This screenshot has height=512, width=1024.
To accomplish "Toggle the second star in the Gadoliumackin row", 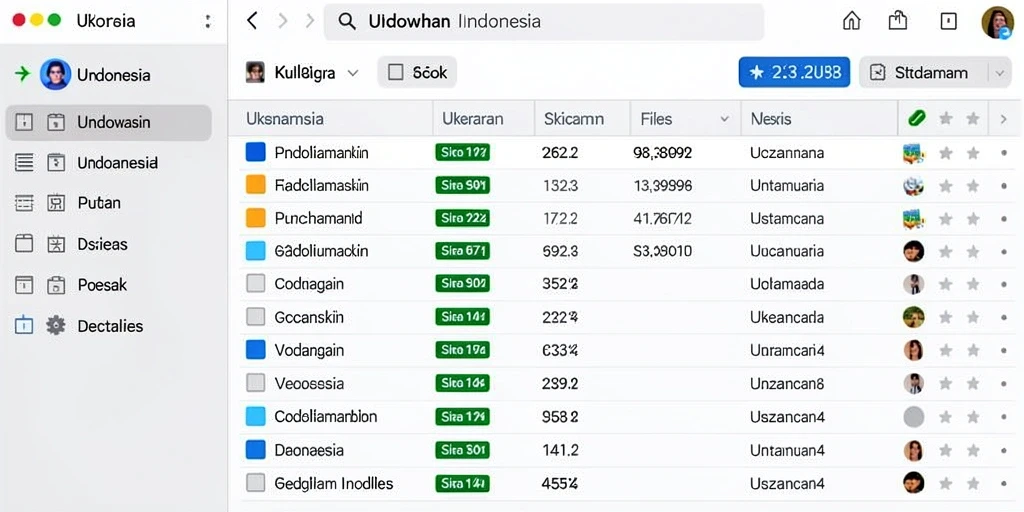I will coord(973,251).
